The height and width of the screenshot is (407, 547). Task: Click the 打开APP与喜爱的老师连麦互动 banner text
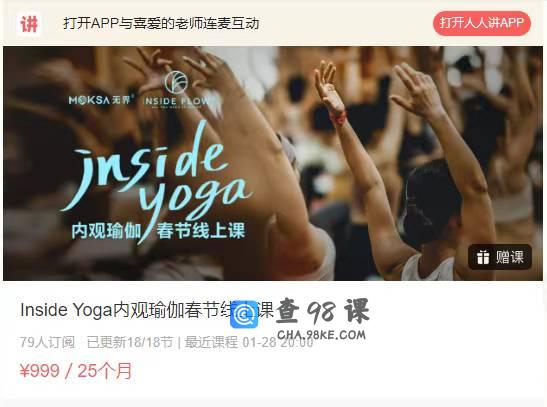[161, 23]
